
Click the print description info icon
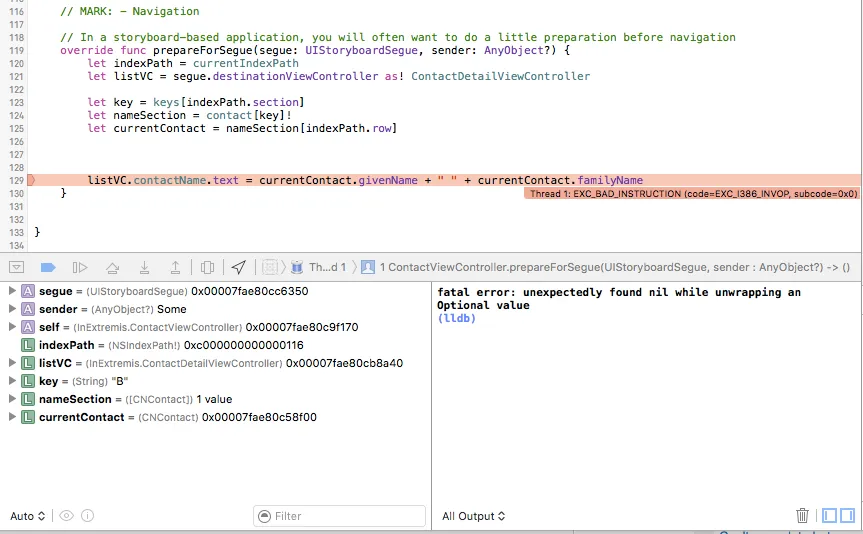click(x=88, y=516)
